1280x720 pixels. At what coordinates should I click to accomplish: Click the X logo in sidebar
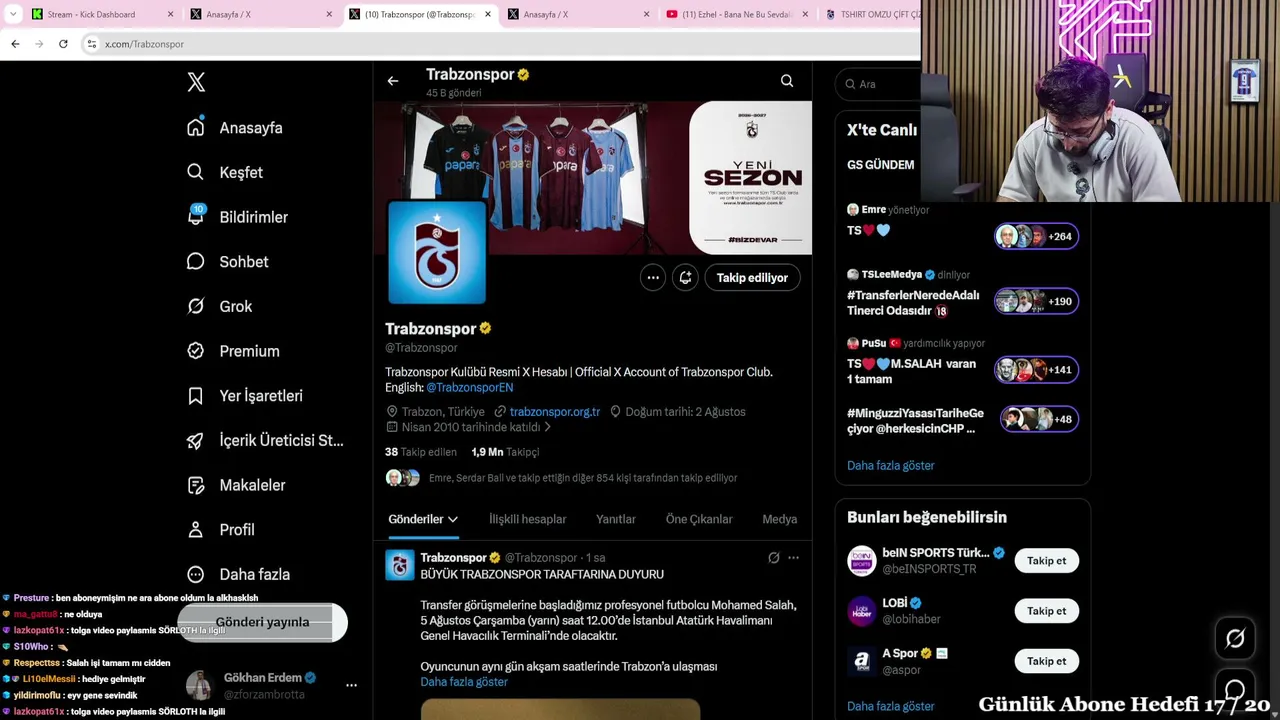coord(196,83)
